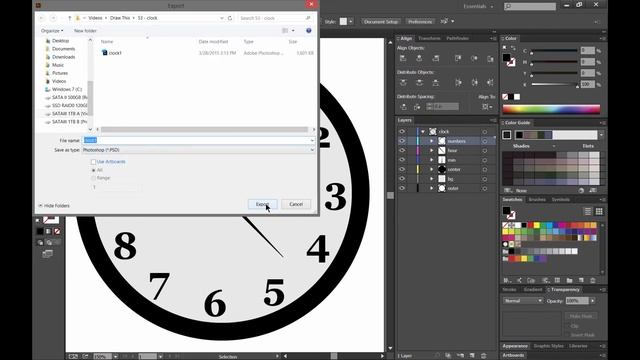
Task: Open Preferences
Action: click(420, 22)
